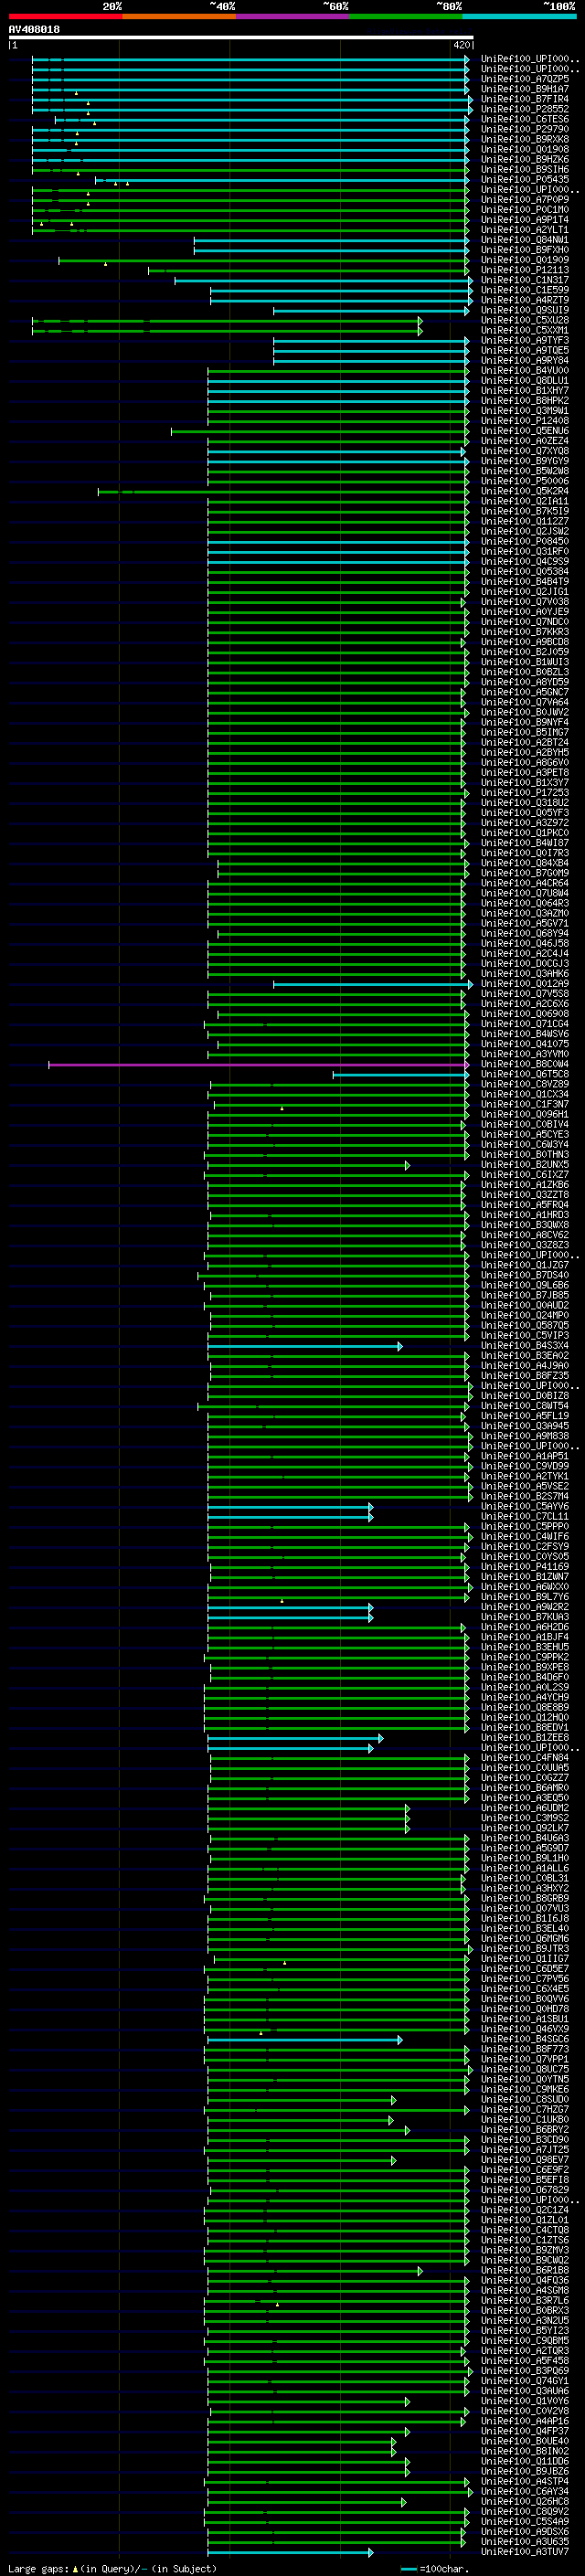Click the red 20% legend color bar
Viewport: 585px width, 2576px height.
[x=65, y=17]
